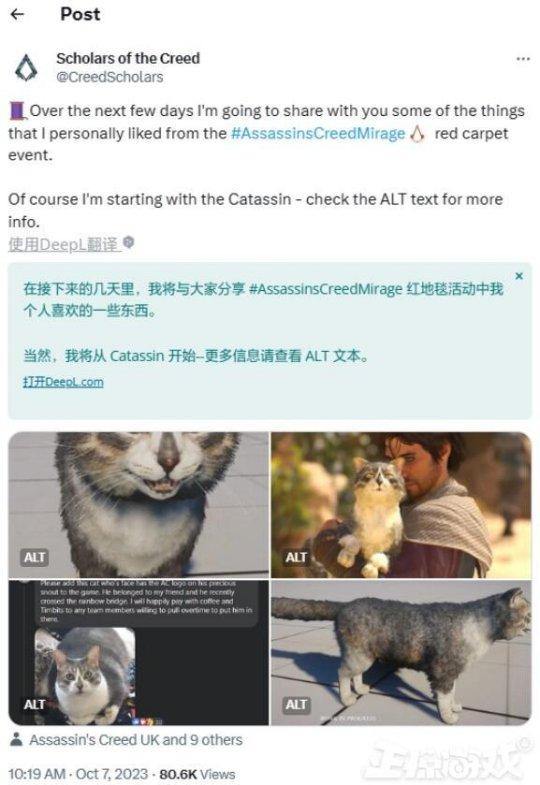Open Scholars of the Creed profile avatar
This screenshot has height=785, width=540.
26,68
